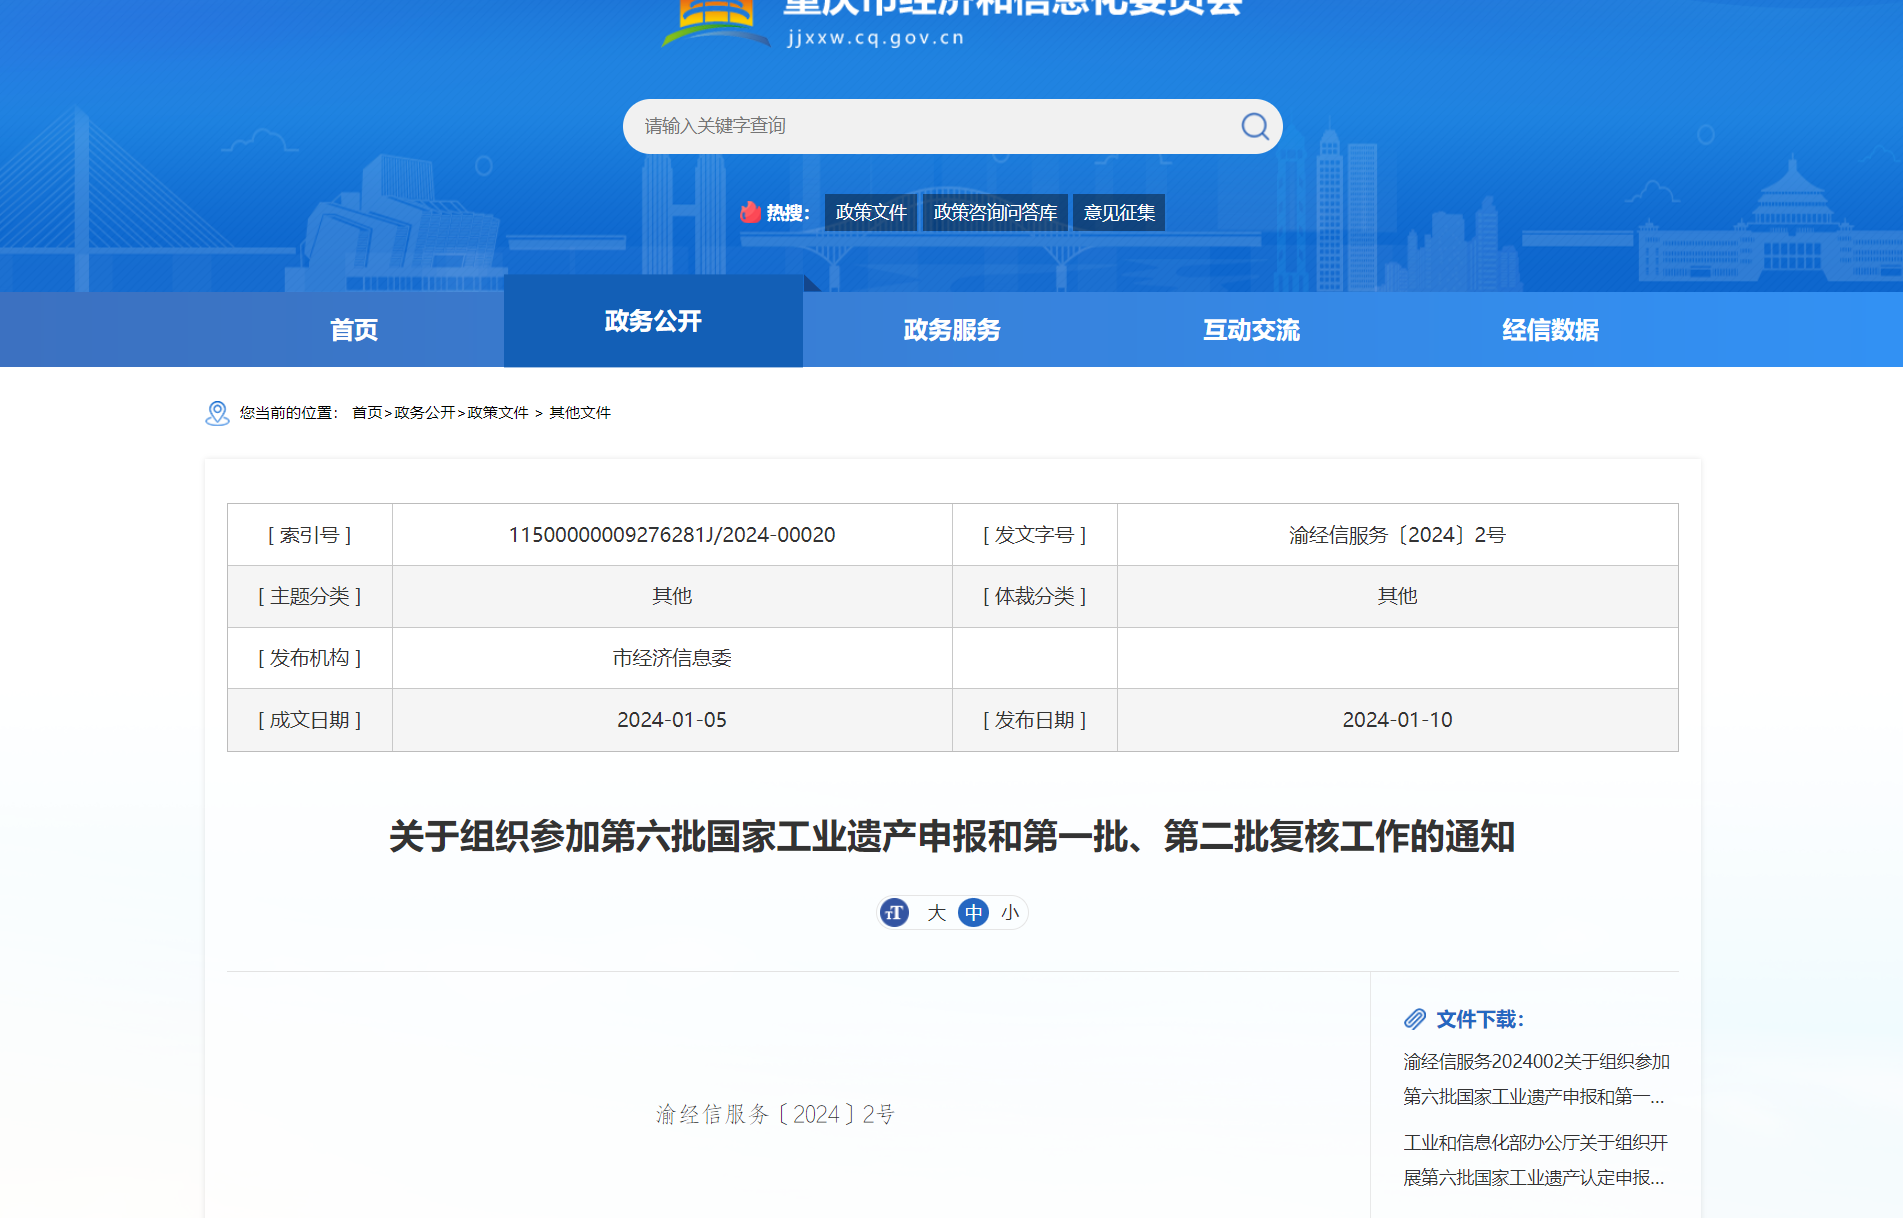The height and width of the screenshot is (1218, 1903).
Task: Download the 渝经信服务2024002 attachment file
Action: [x=1535, y=1078]
